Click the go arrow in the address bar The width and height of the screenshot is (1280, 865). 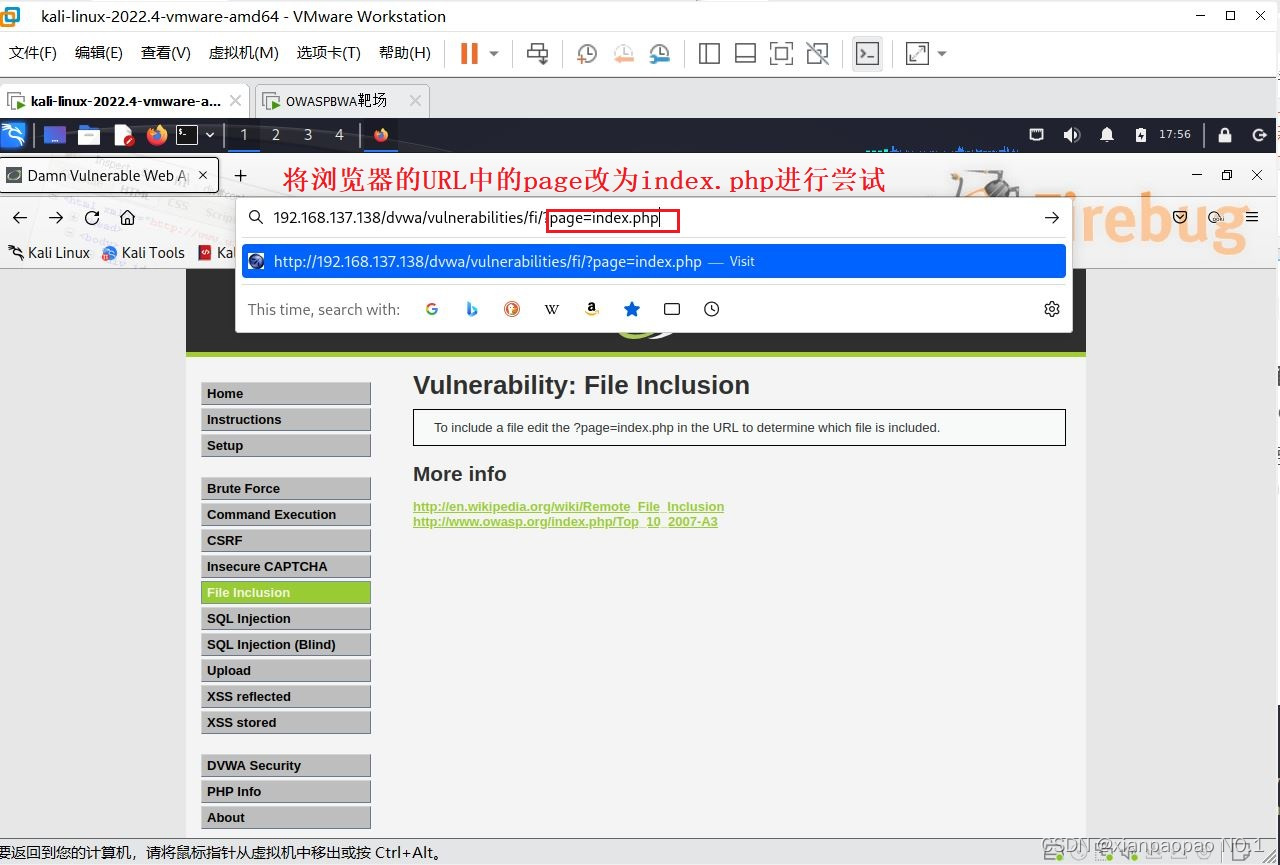point(1051,218)
